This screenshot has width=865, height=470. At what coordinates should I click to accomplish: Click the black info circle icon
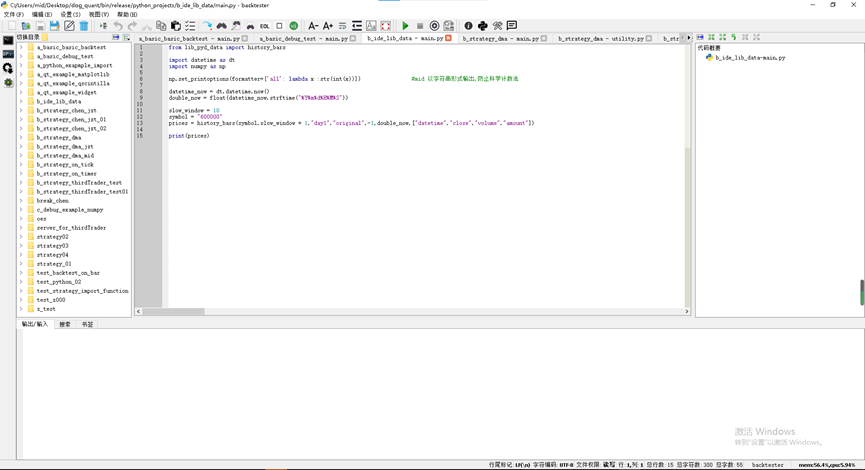tap(468, 26)
